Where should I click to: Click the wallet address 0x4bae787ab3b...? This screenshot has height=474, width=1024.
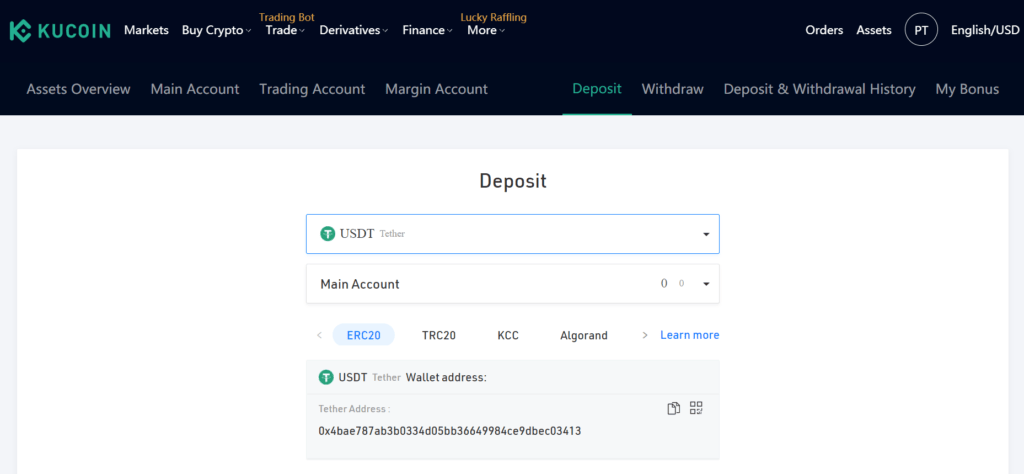(x=450, y=432)
